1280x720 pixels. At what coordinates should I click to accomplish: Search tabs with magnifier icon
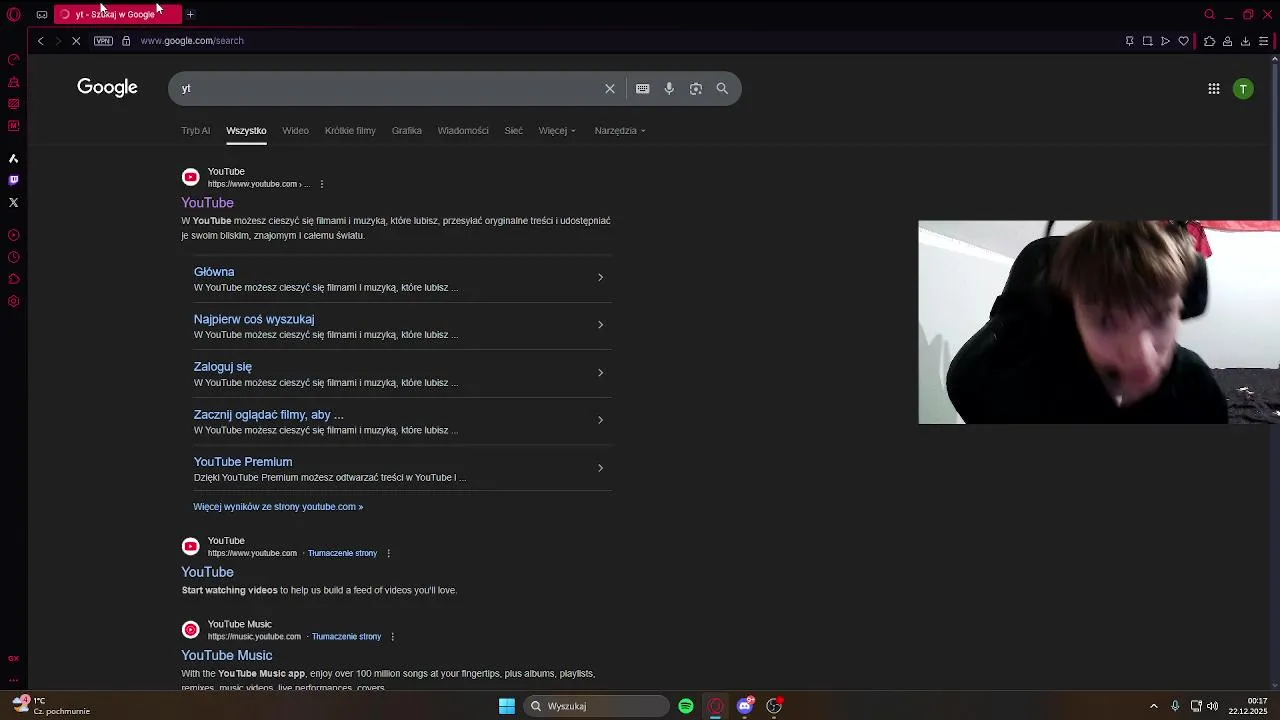1209,14
